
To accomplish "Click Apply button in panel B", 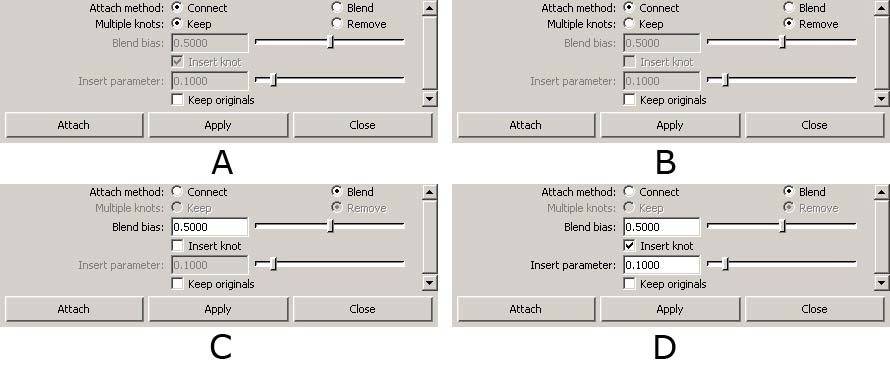I will (x=670, y=125).
